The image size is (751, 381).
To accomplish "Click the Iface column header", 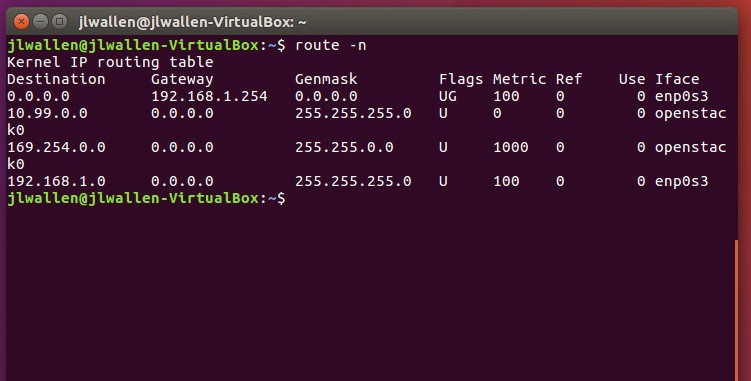I will click(x=677, y=79).
